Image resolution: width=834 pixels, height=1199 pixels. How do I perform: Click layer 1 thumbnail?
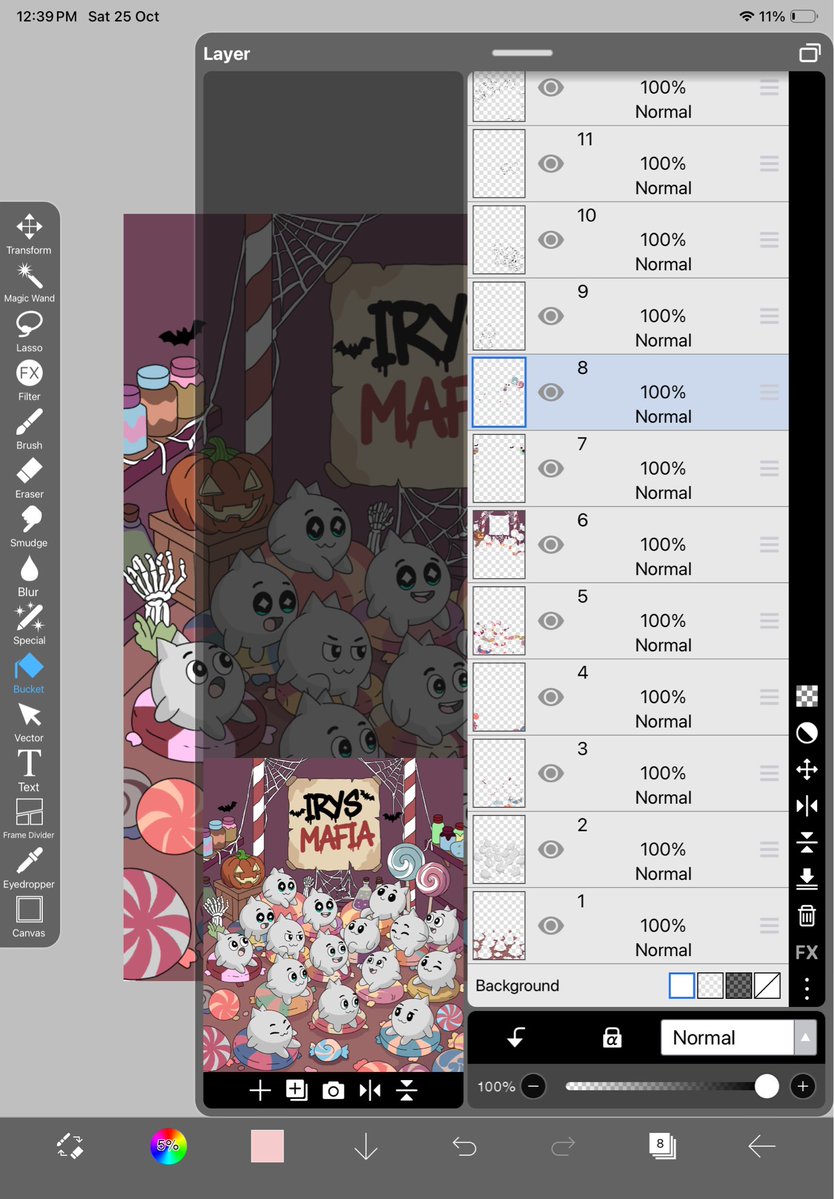pos(498,925)
